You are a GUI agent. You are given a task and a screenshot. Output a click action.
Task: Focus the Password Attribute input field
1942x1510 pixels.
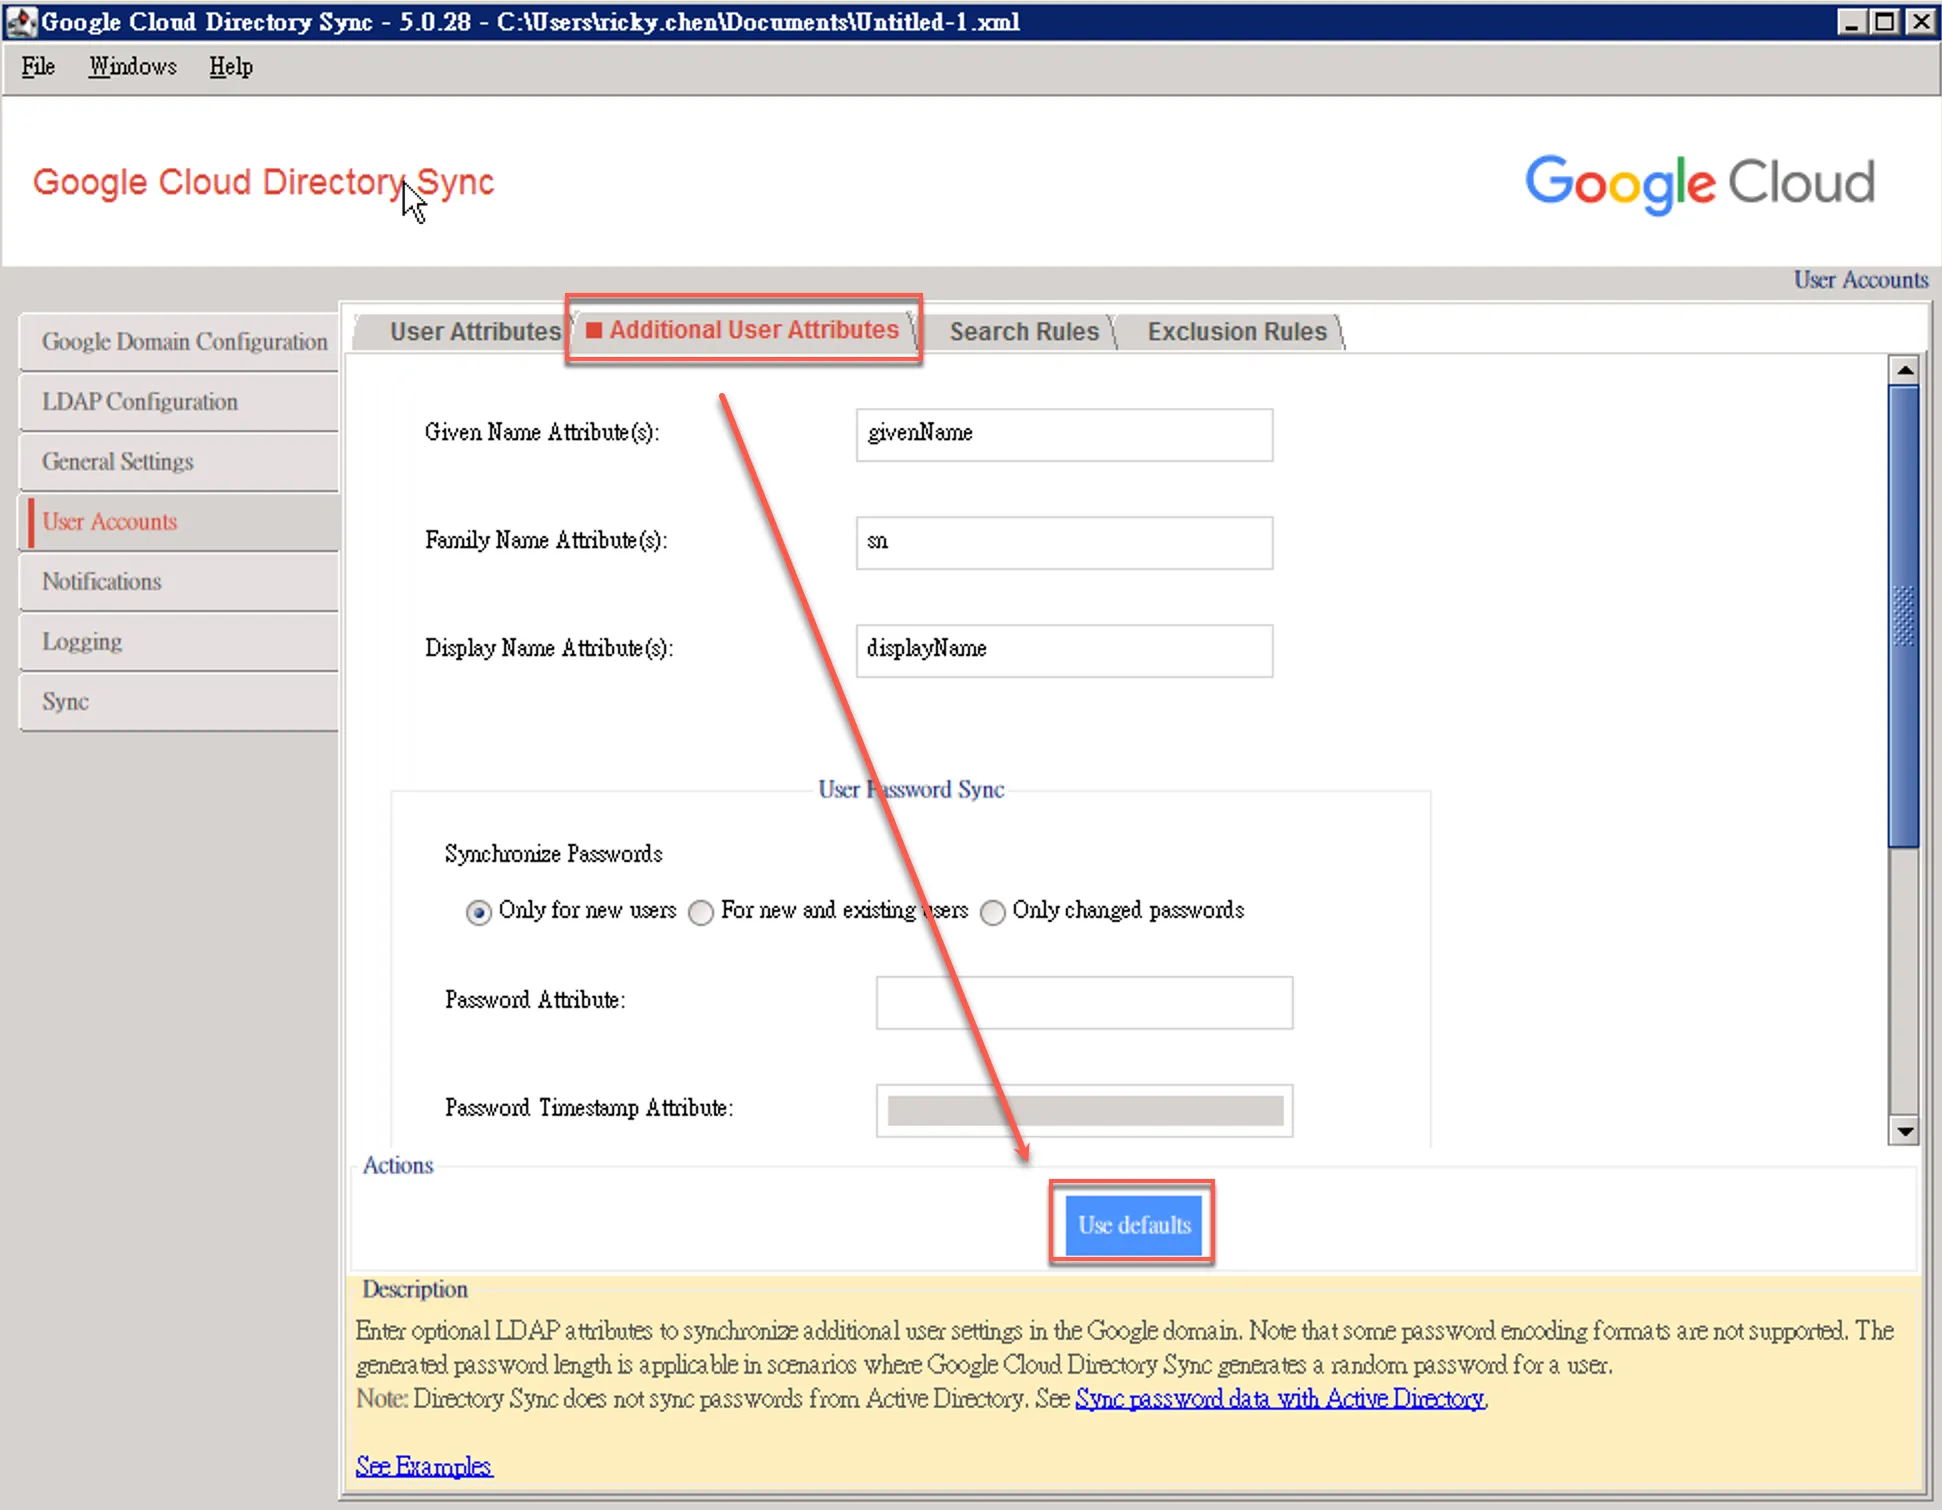(1084, 1002)
